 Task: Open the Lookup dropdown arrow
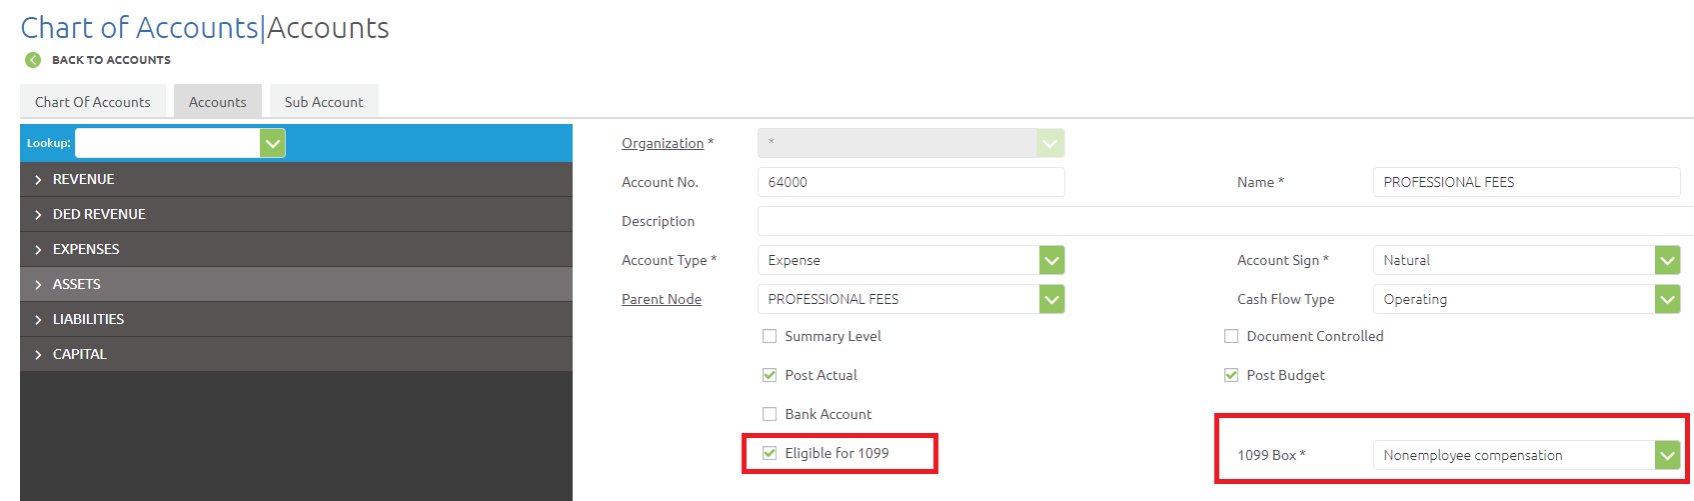pos(272,143)
